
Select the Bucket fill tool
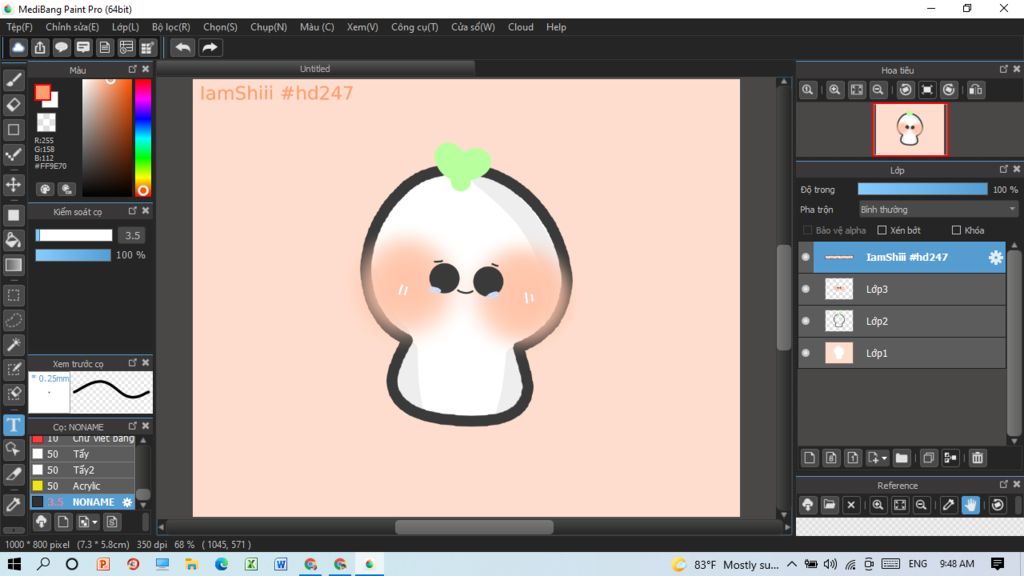(14, 240)
